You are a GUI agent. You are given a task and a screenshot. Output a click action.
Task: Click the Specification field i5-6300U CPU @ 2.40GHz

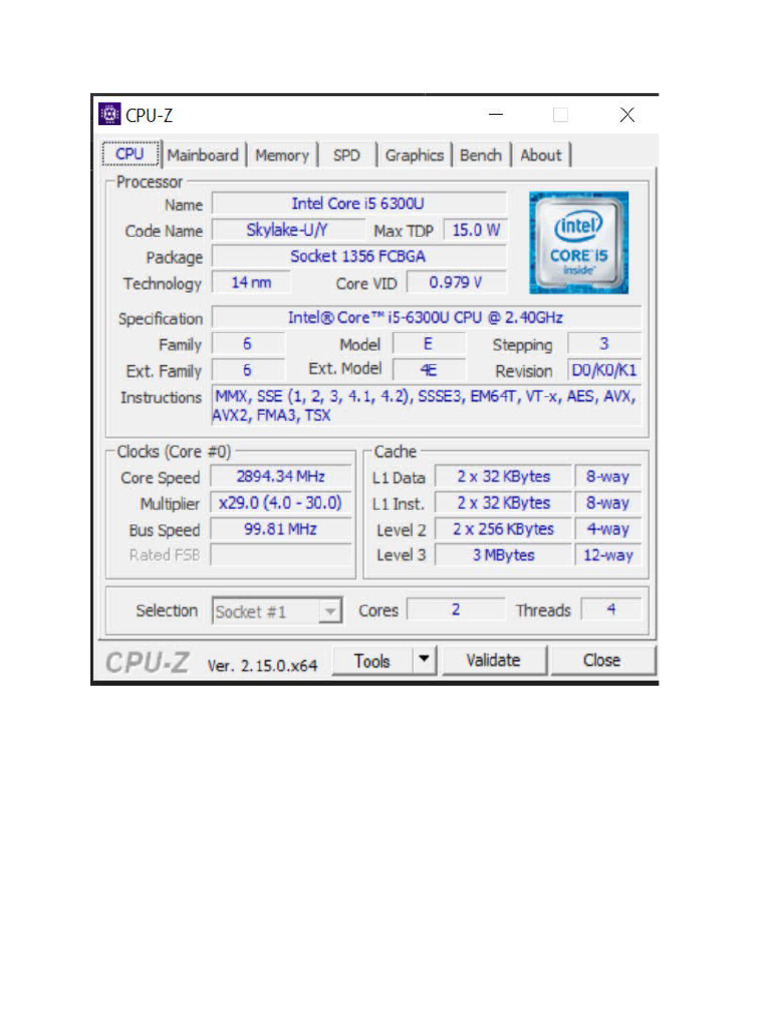[426, 317]
